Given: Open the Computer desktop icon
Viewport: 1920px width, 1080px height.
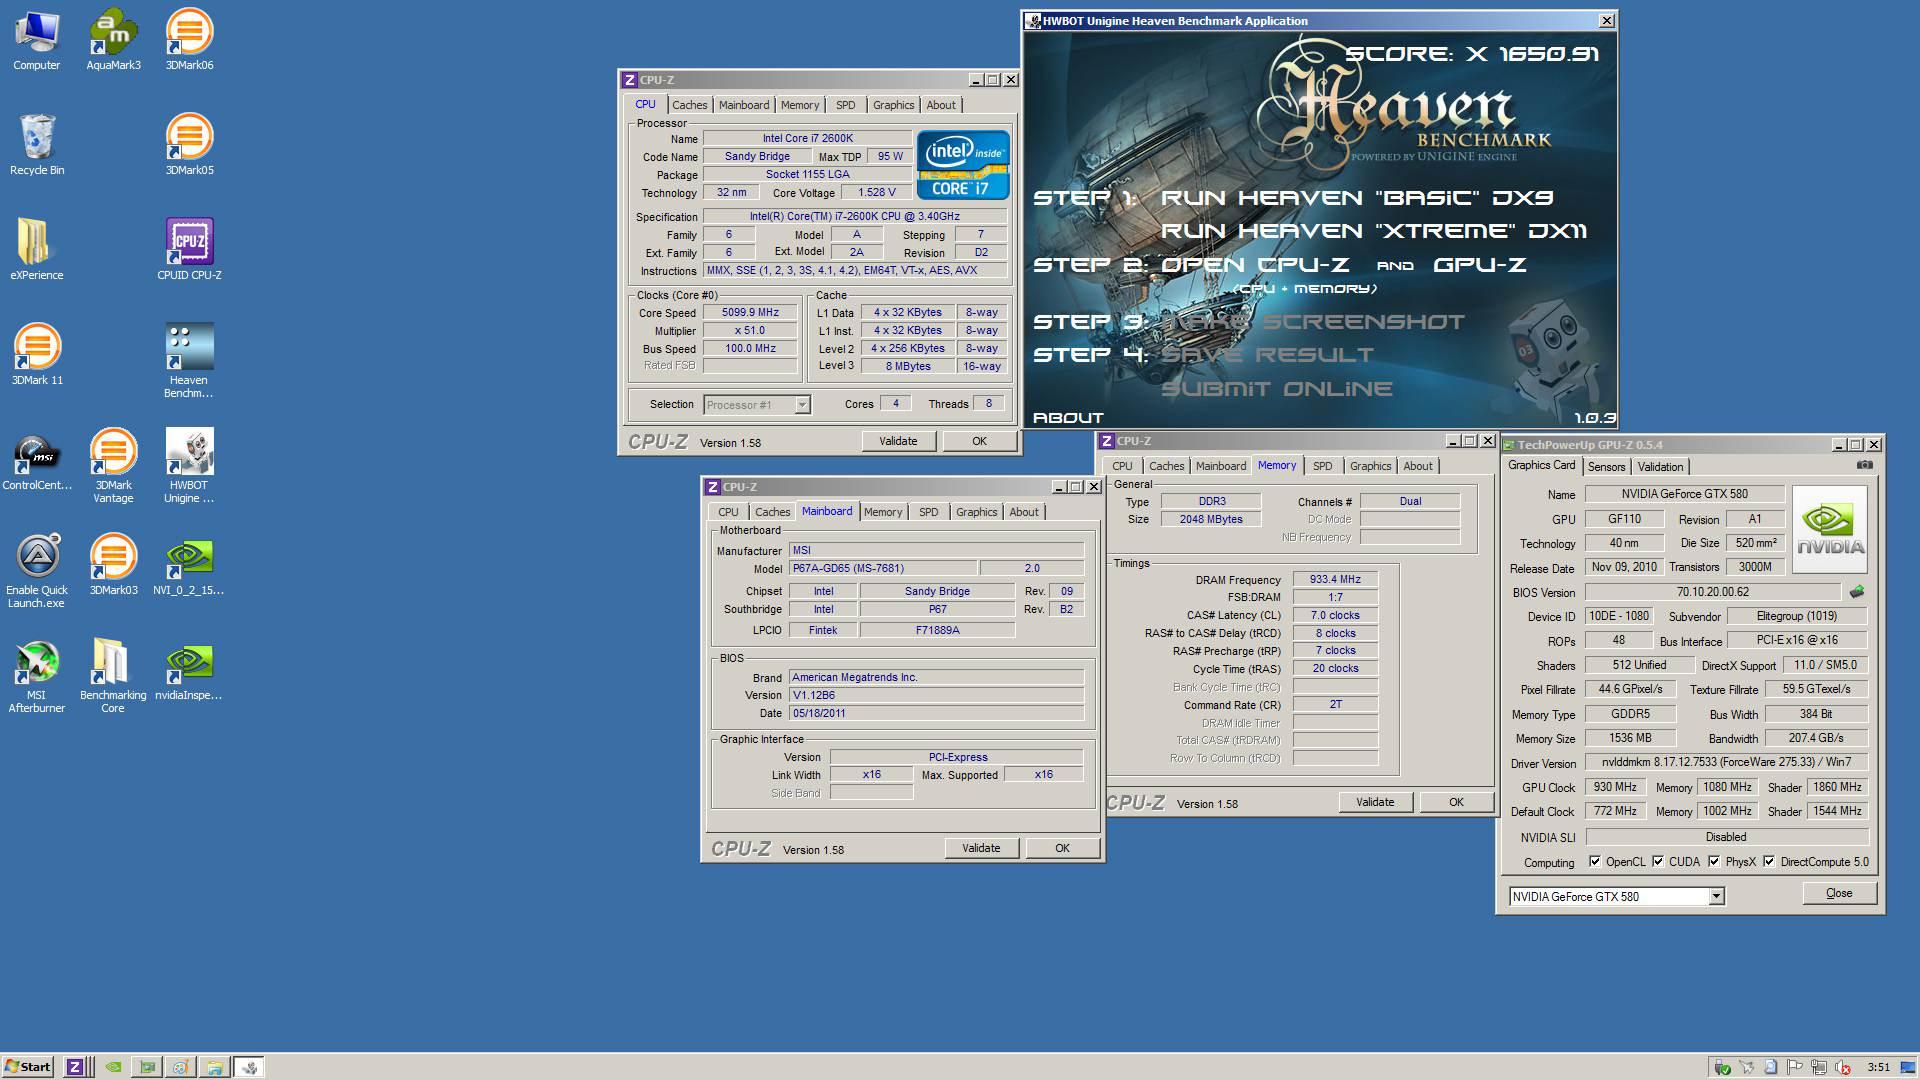Looking at the screenshot, I should (37, 40).
